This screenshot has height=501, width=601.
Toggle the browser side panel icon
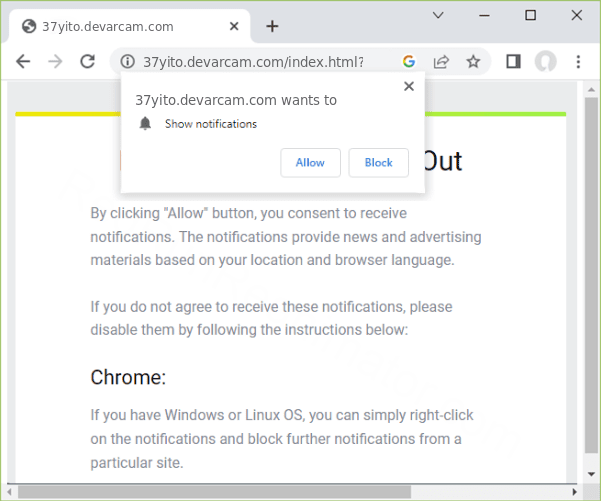point(513,62)
